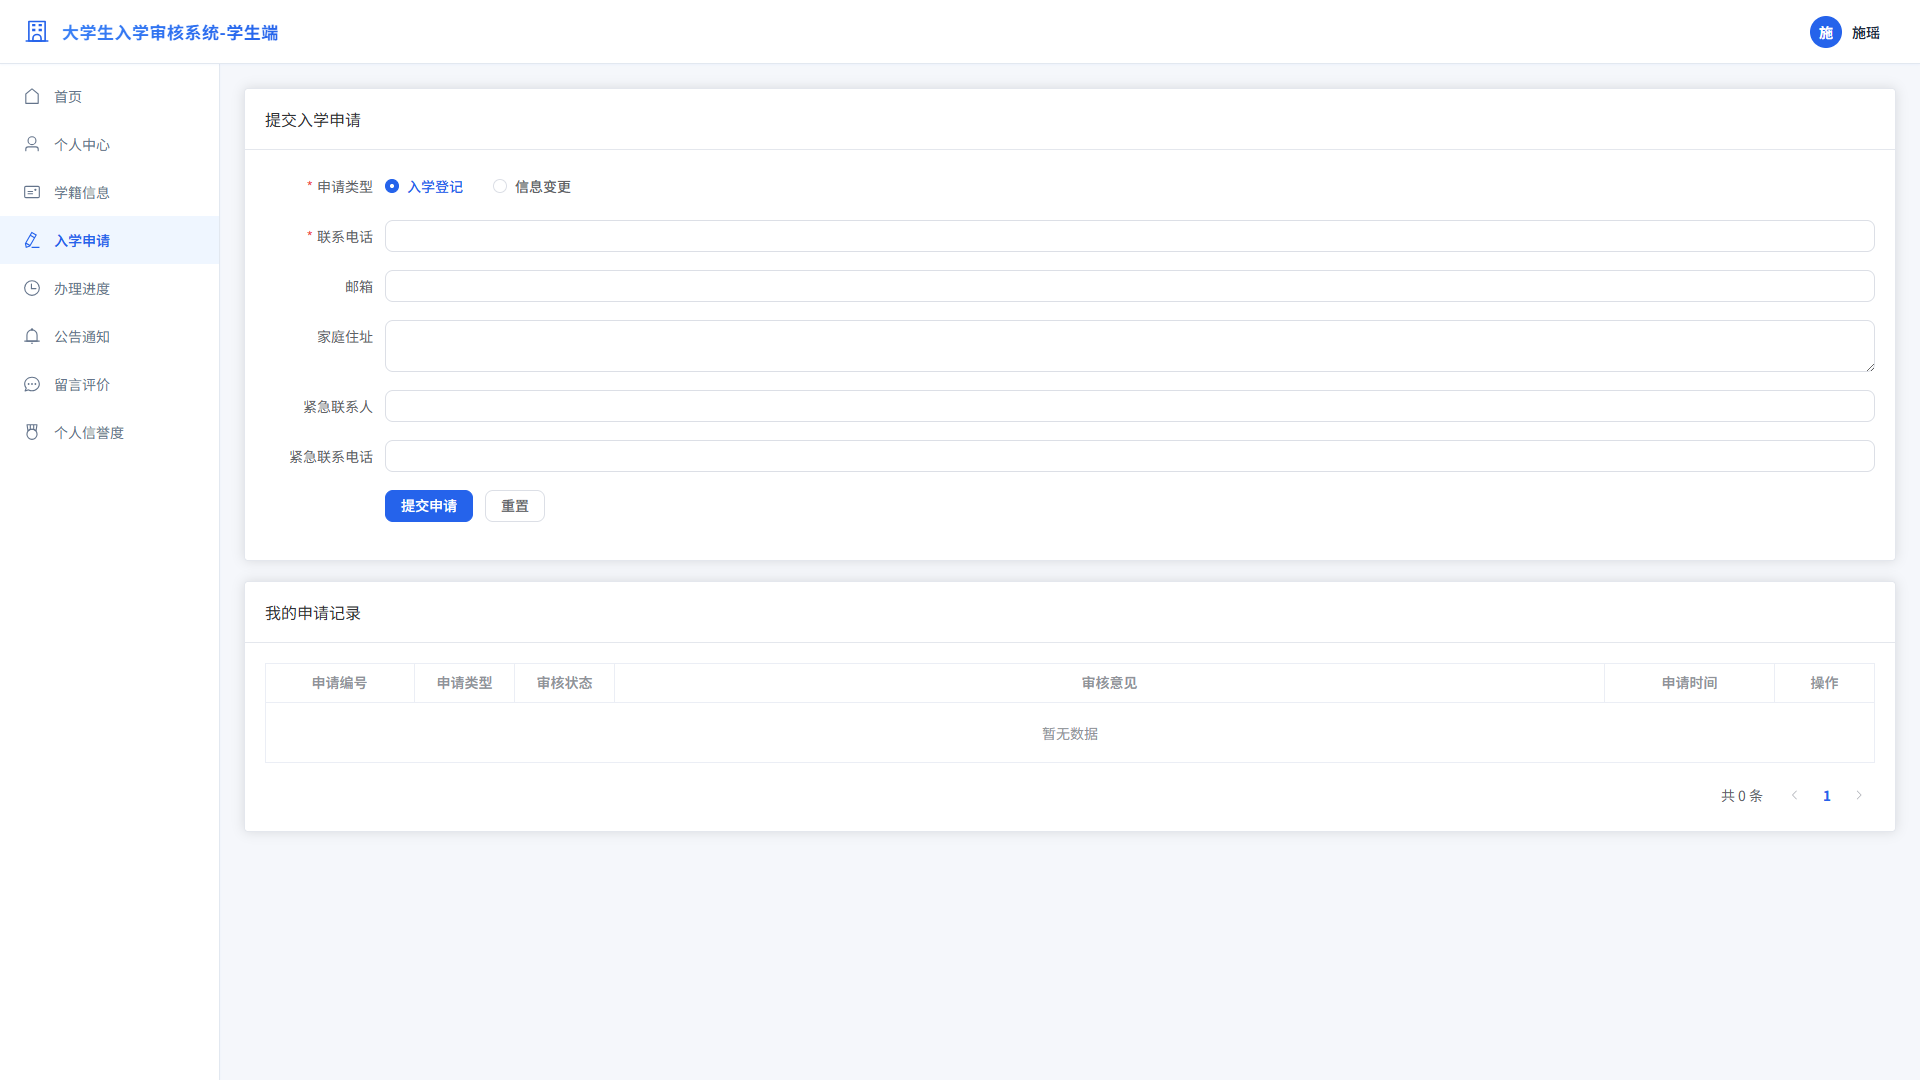Click the 申请时间 column header
Image resolution: width=1920 pixels, height=1080 pixels.
point(1690,683)
